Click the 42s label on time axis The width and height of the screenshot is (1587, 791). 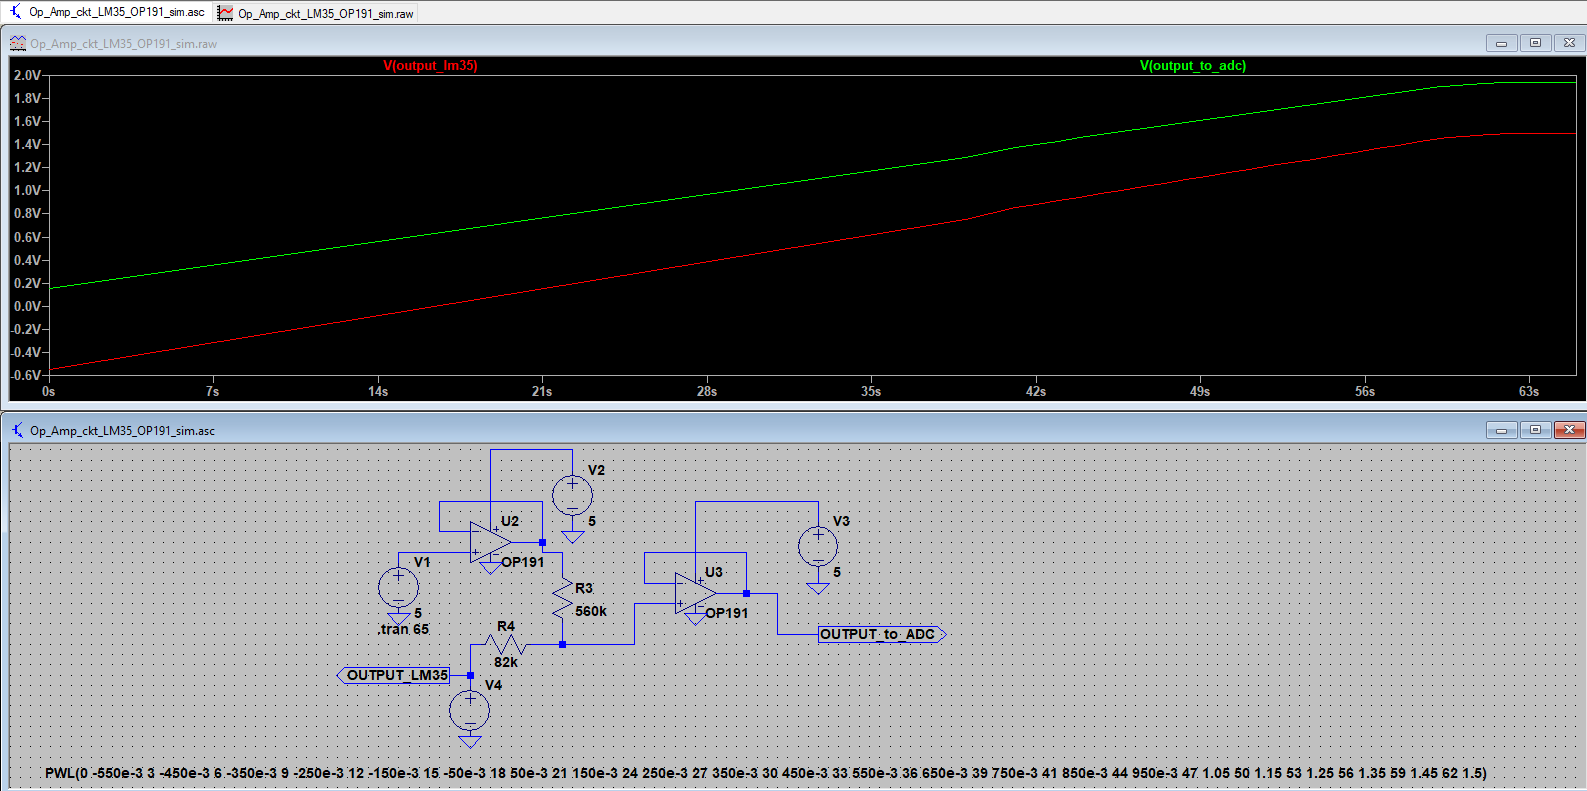1036,391
